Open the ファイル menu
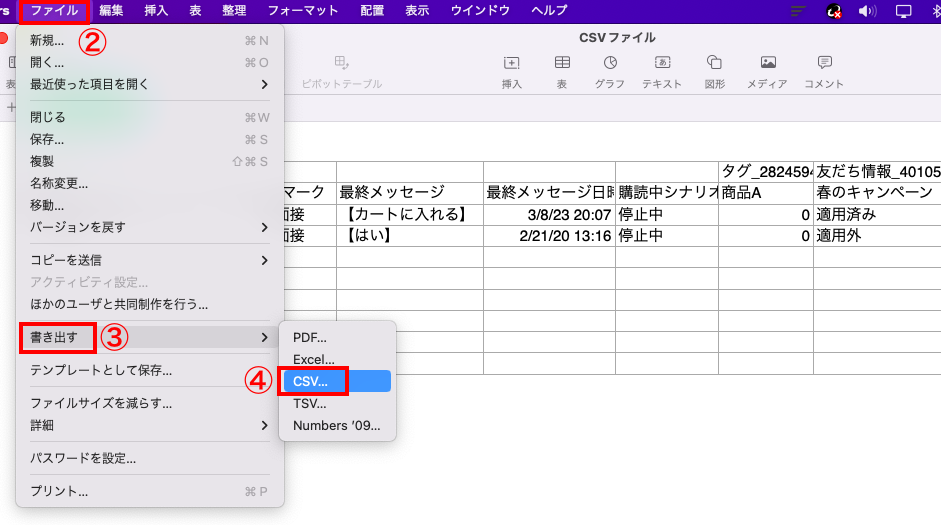 (x=54, y=11)
